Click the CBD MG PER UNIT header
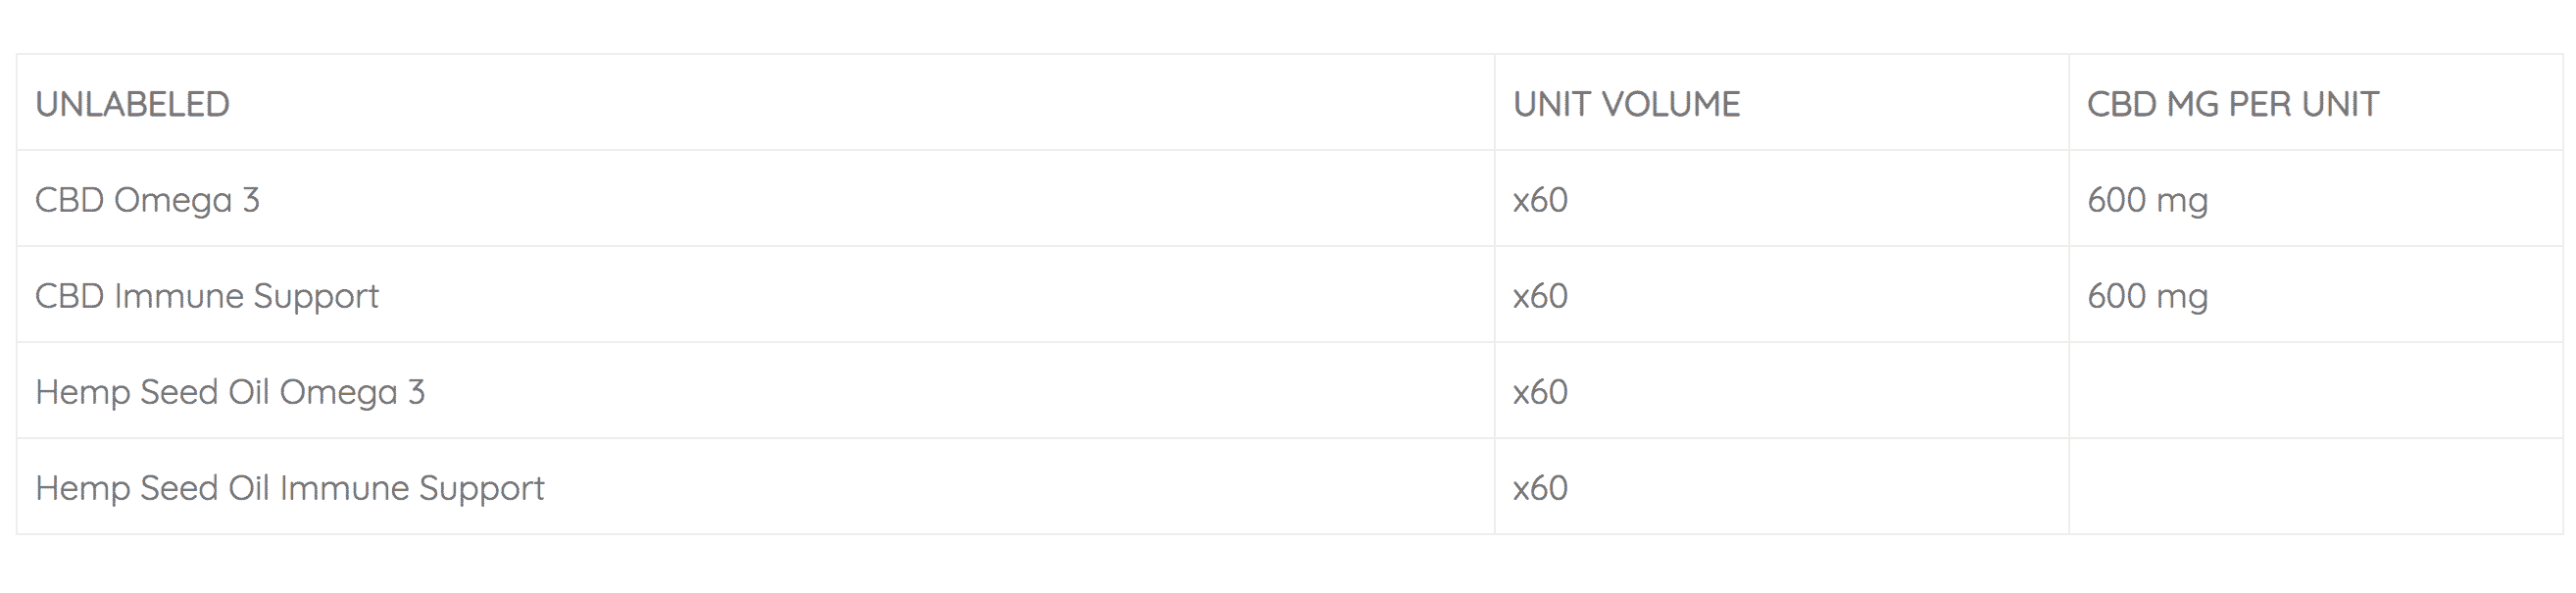This screenshot has width=2576, height=593. (2232, 104)
